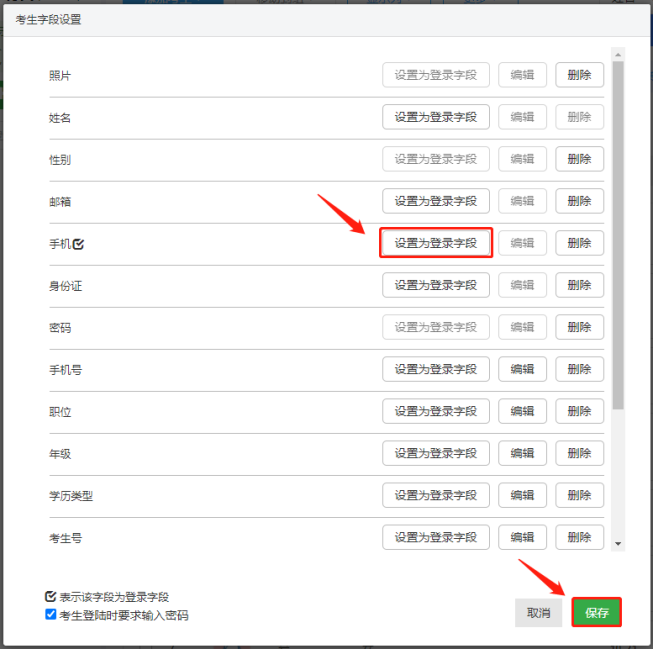
Task: Set 姓名 as login field
Action: [x=436, y=117]
